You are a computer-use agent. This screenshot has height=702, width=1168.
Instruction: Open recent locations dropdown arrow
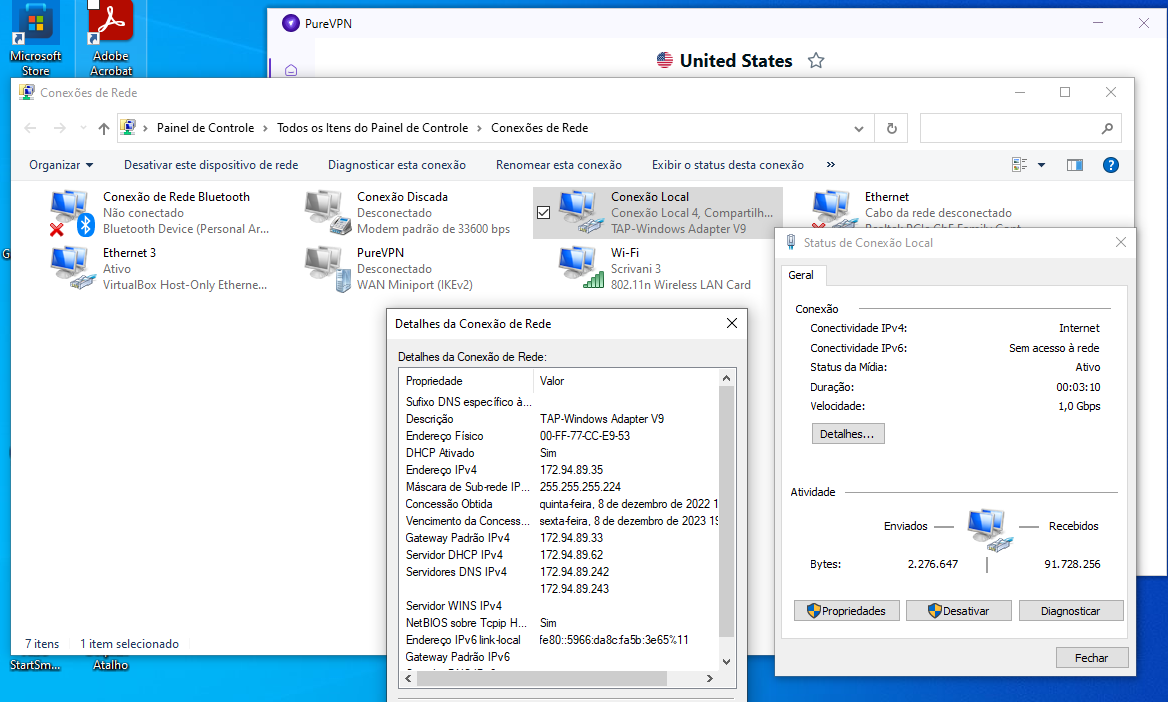coord(83,128)
